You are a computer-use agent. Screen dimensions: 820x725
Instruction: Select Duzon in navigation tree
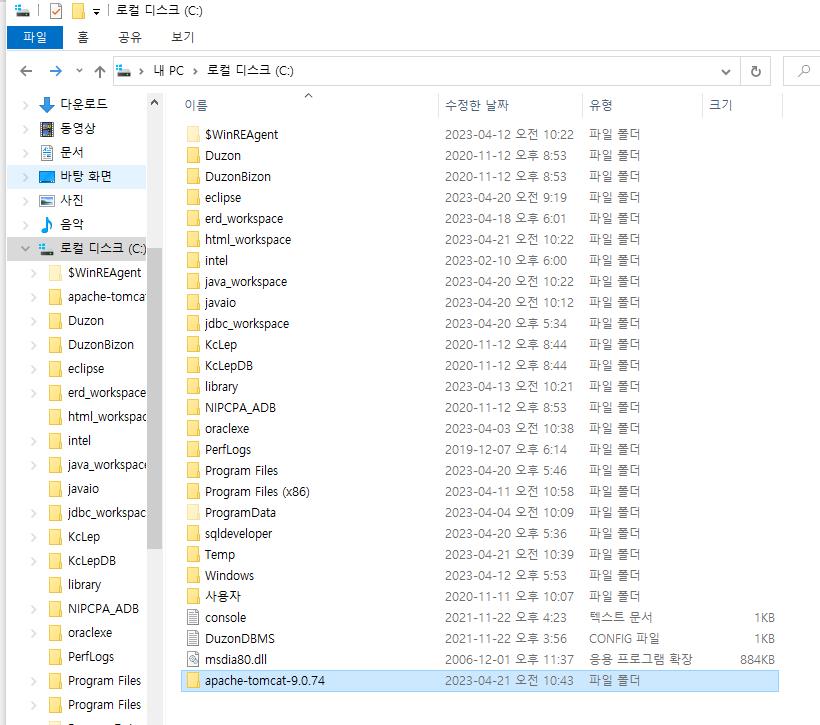pos(86,321)
